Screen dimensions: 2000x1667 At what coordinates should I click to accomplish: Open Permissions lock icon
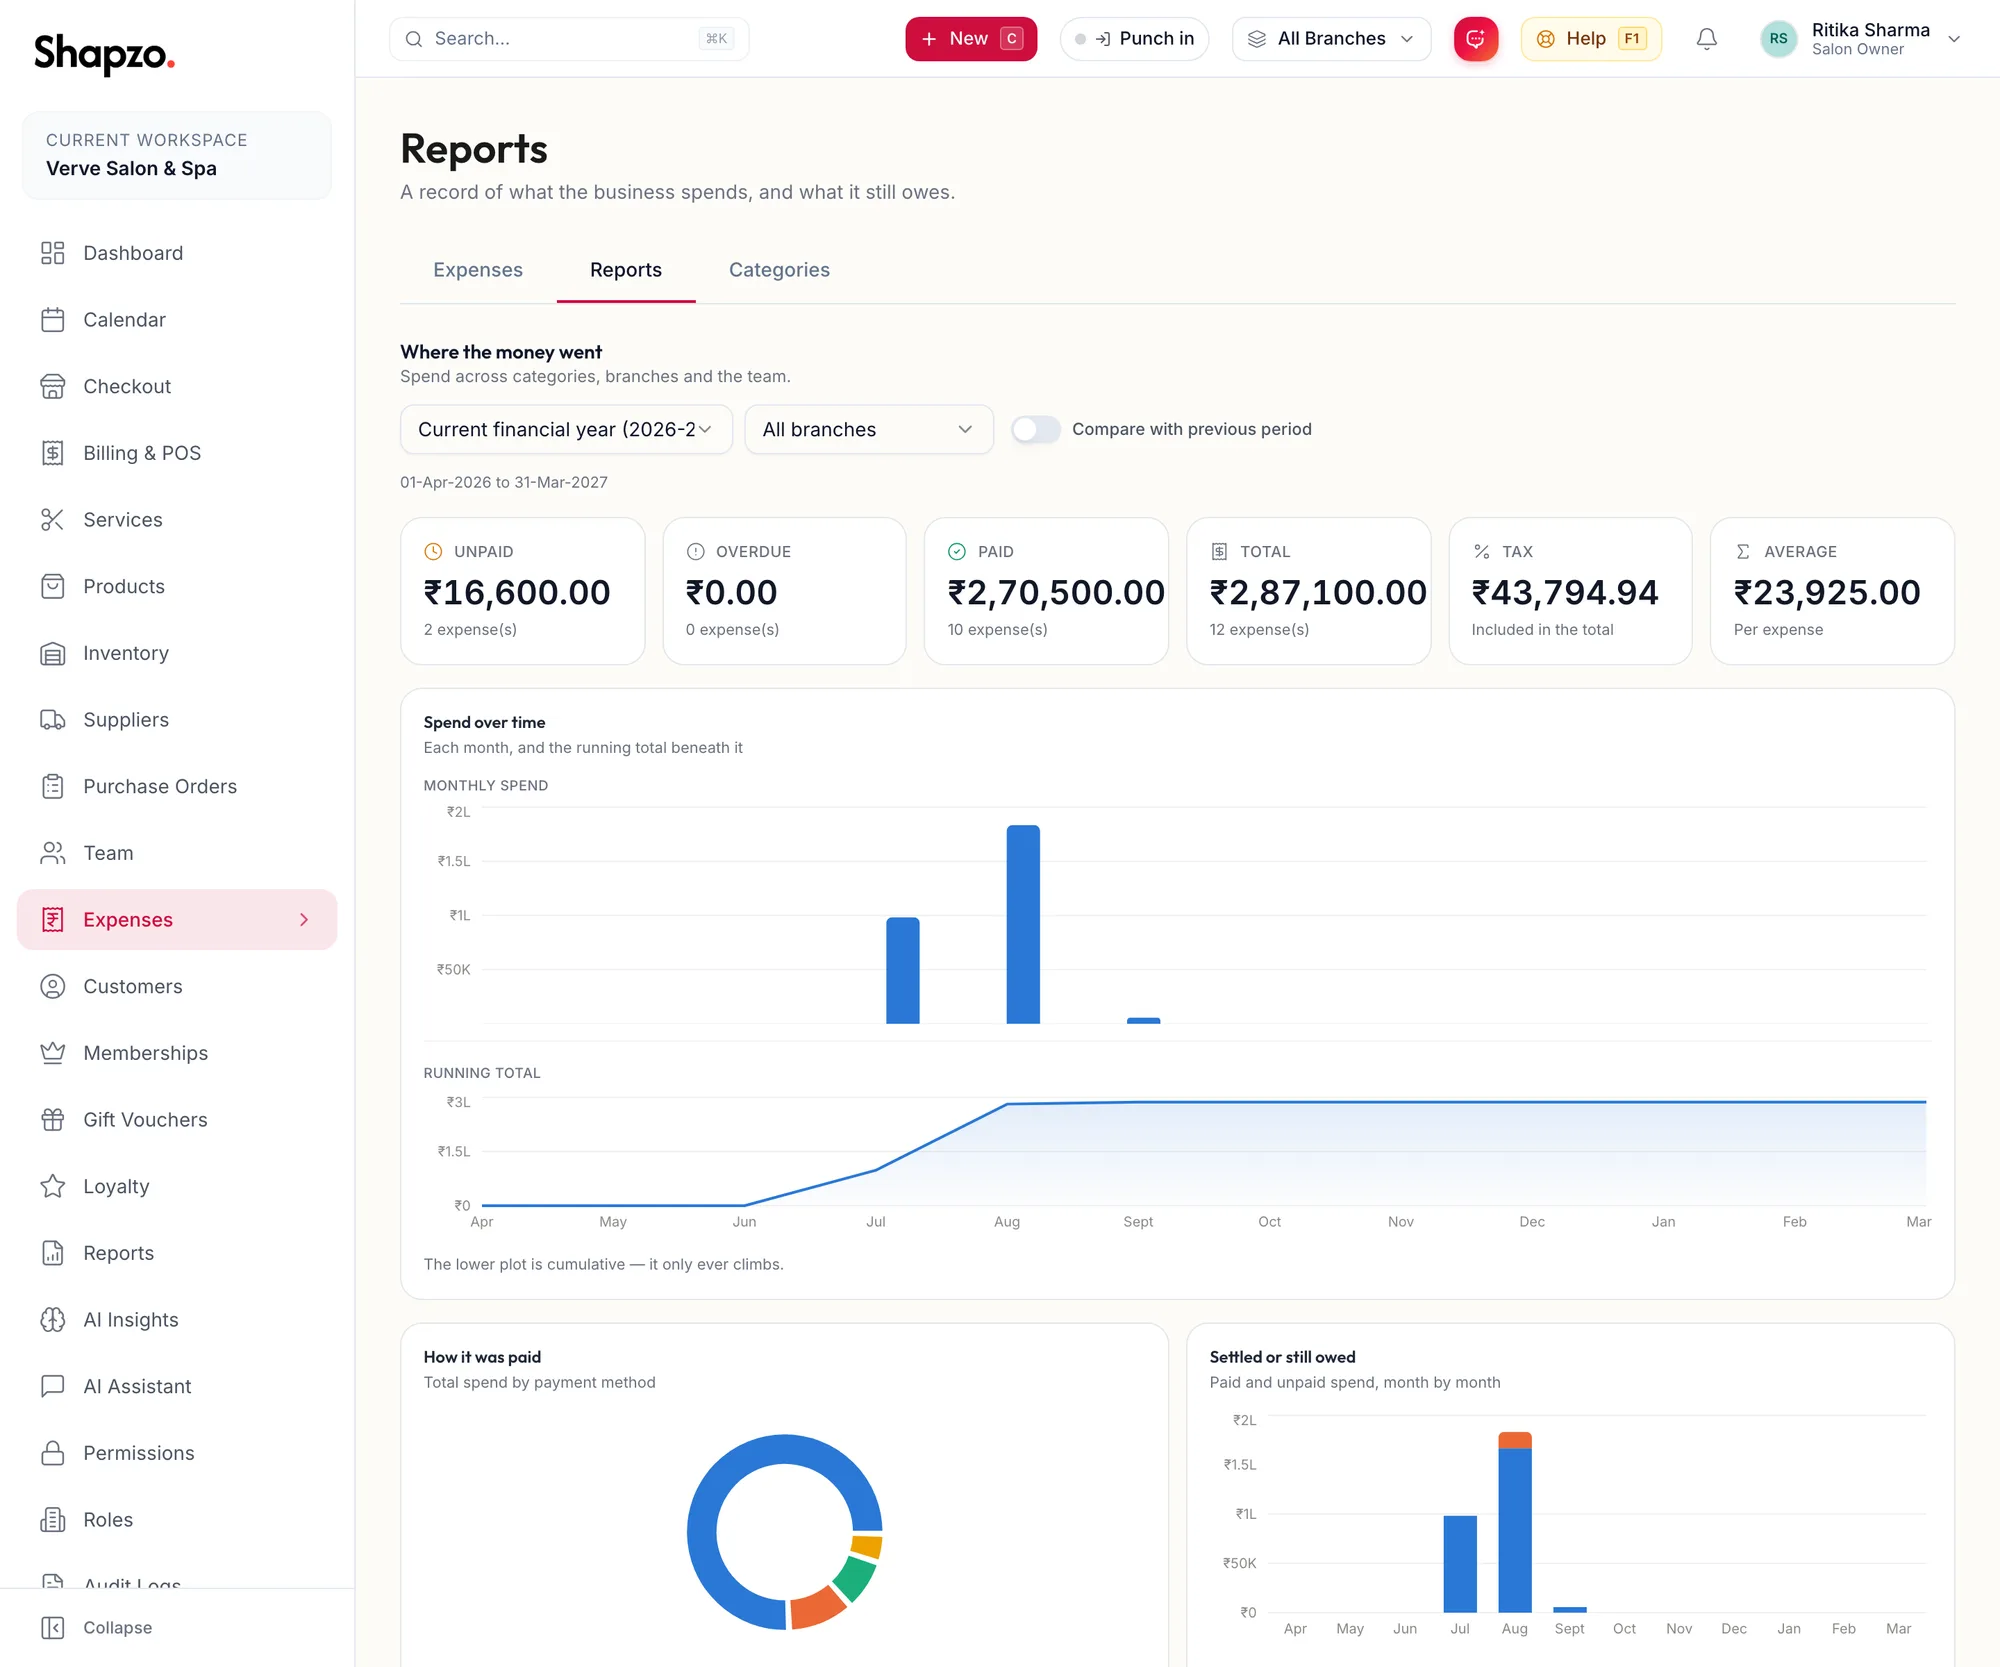point(52,1453)
